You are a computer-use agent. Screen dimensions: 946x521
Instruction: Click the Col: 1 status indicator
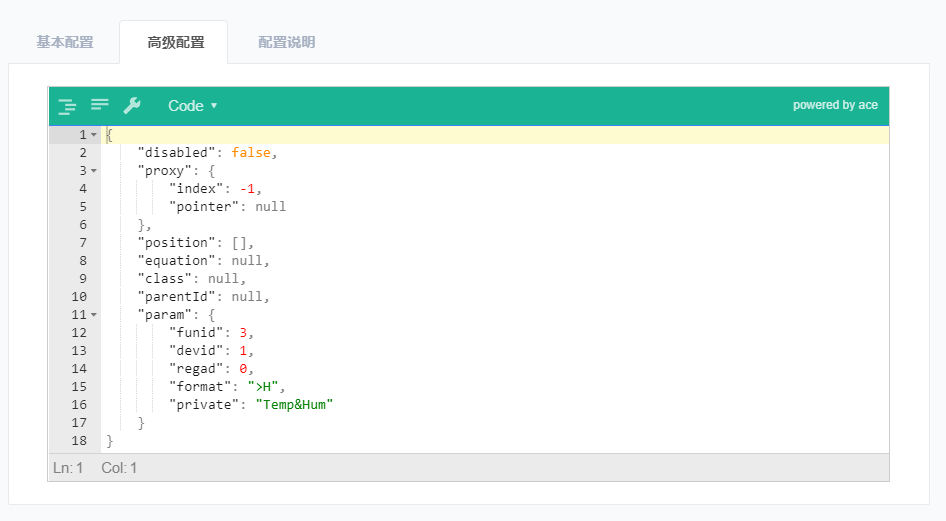[119, 468]
